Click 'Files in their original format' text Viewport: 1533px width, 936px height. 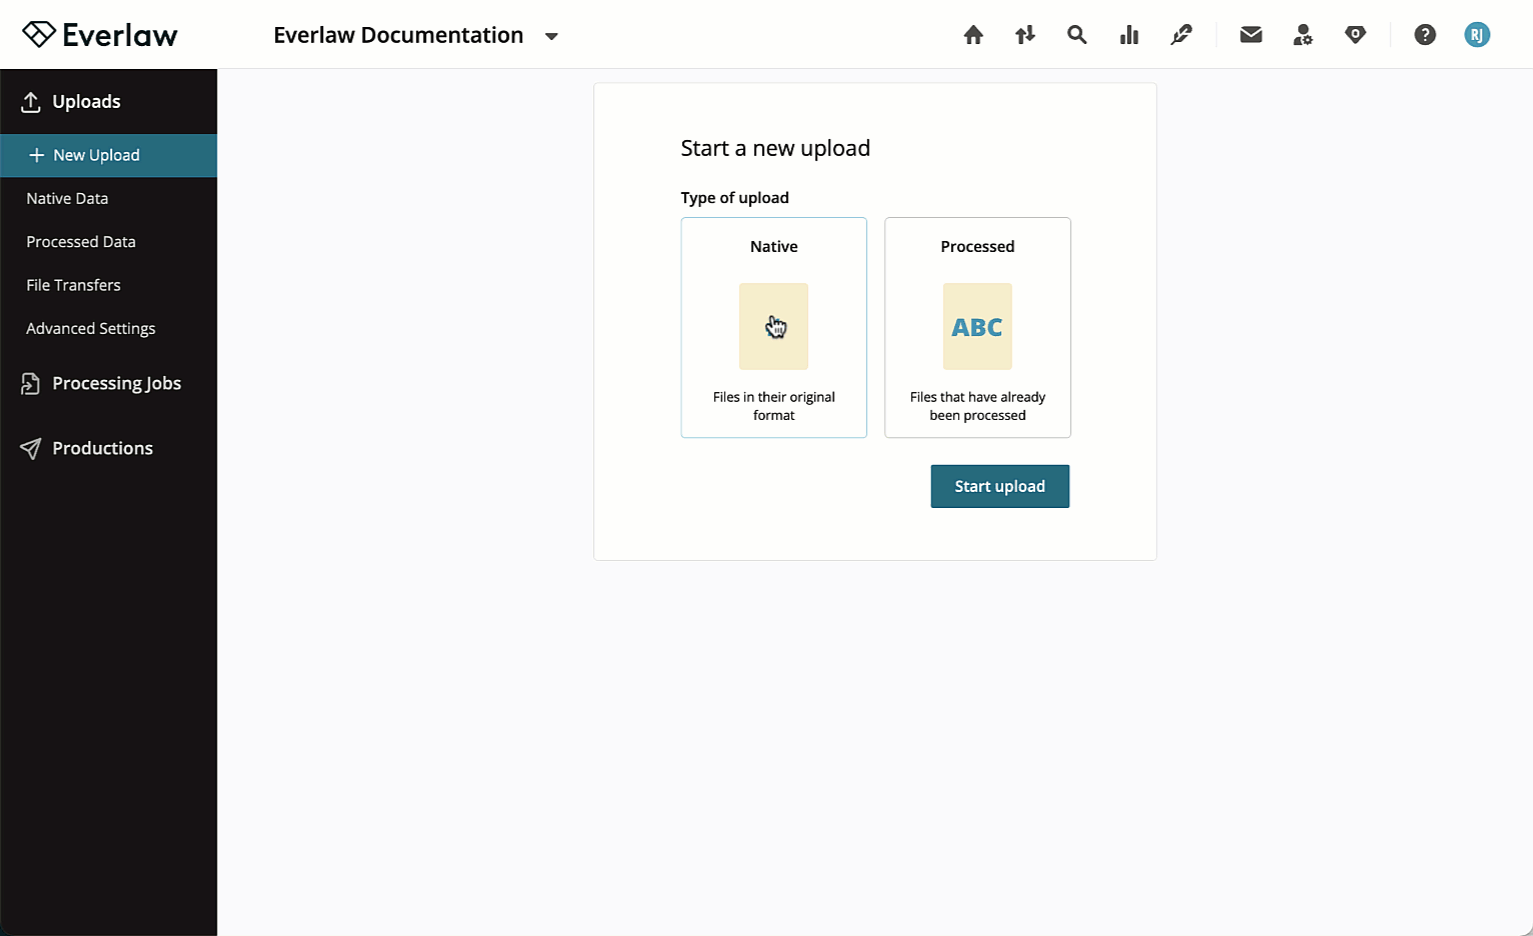point(774,406)
